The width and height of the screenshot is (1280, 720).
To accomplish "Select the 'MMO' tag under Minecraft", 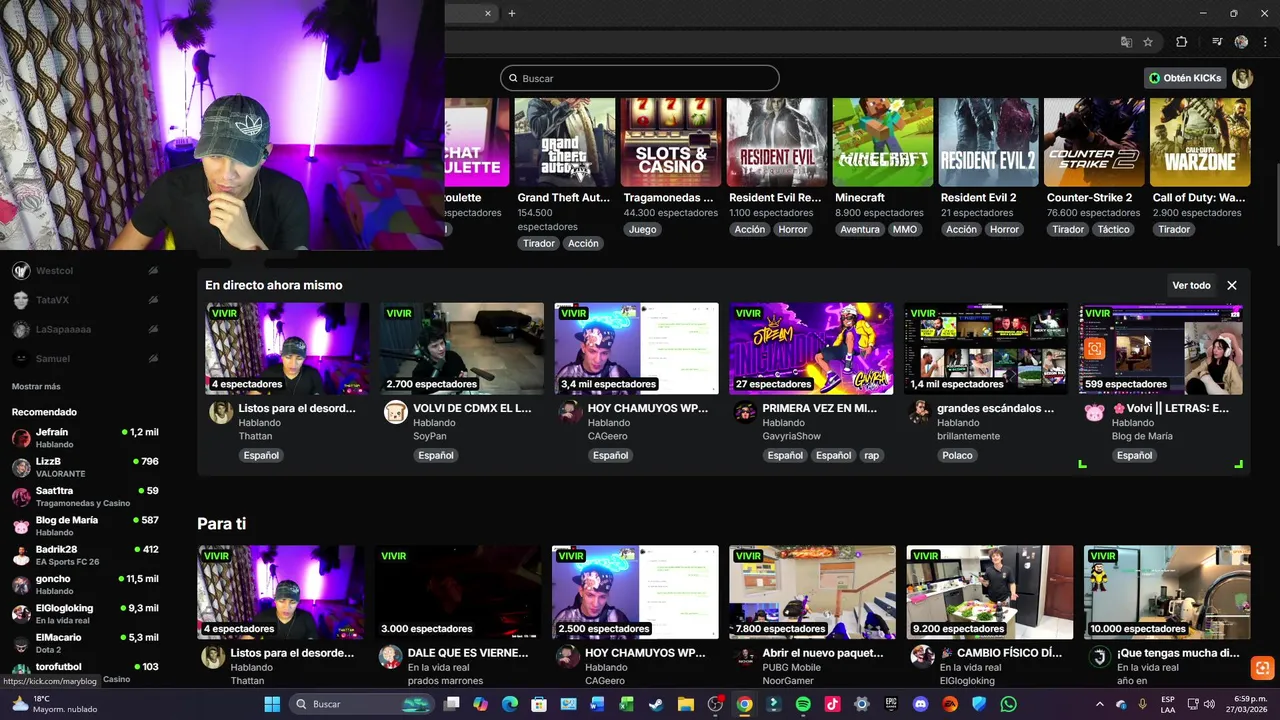I will pos(904,229).
